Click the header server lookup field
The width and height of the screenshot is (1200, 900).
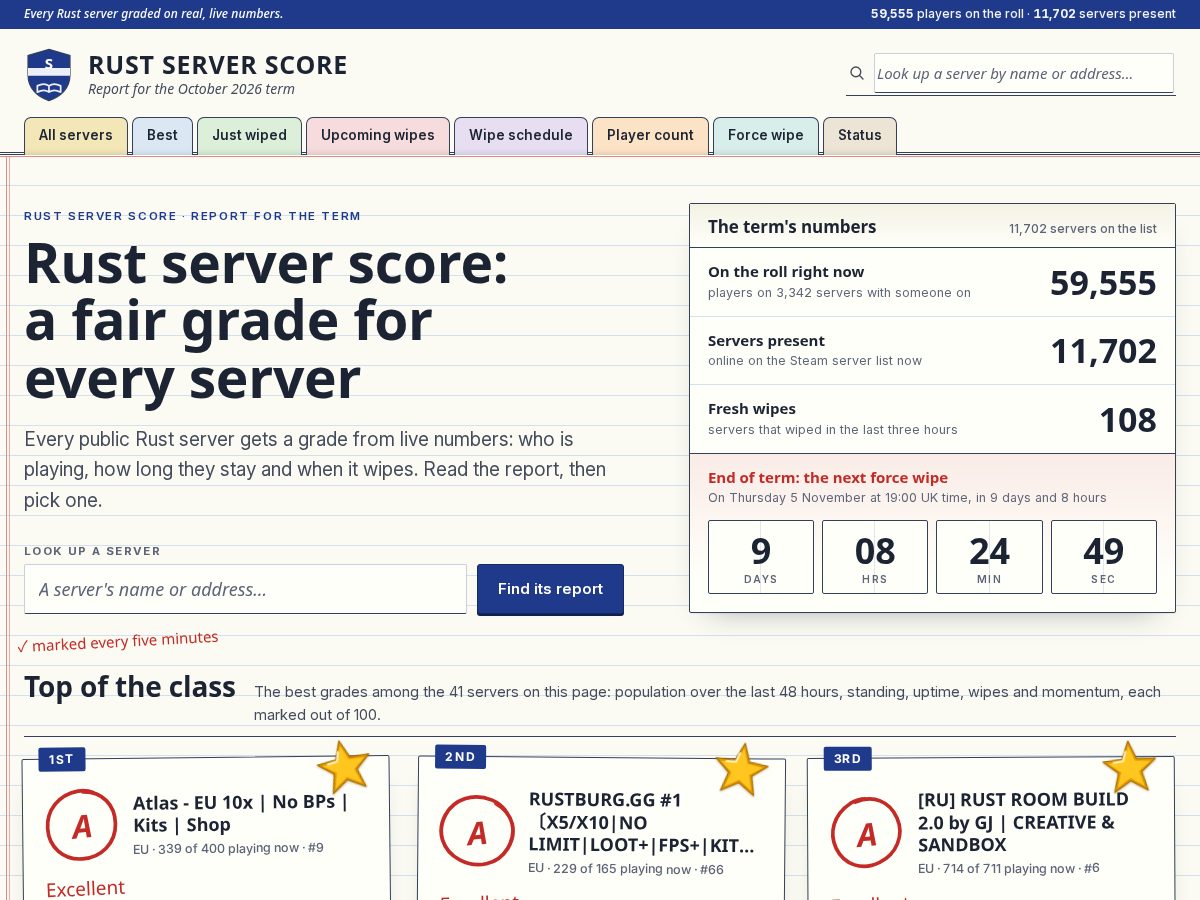point(1024,73)
